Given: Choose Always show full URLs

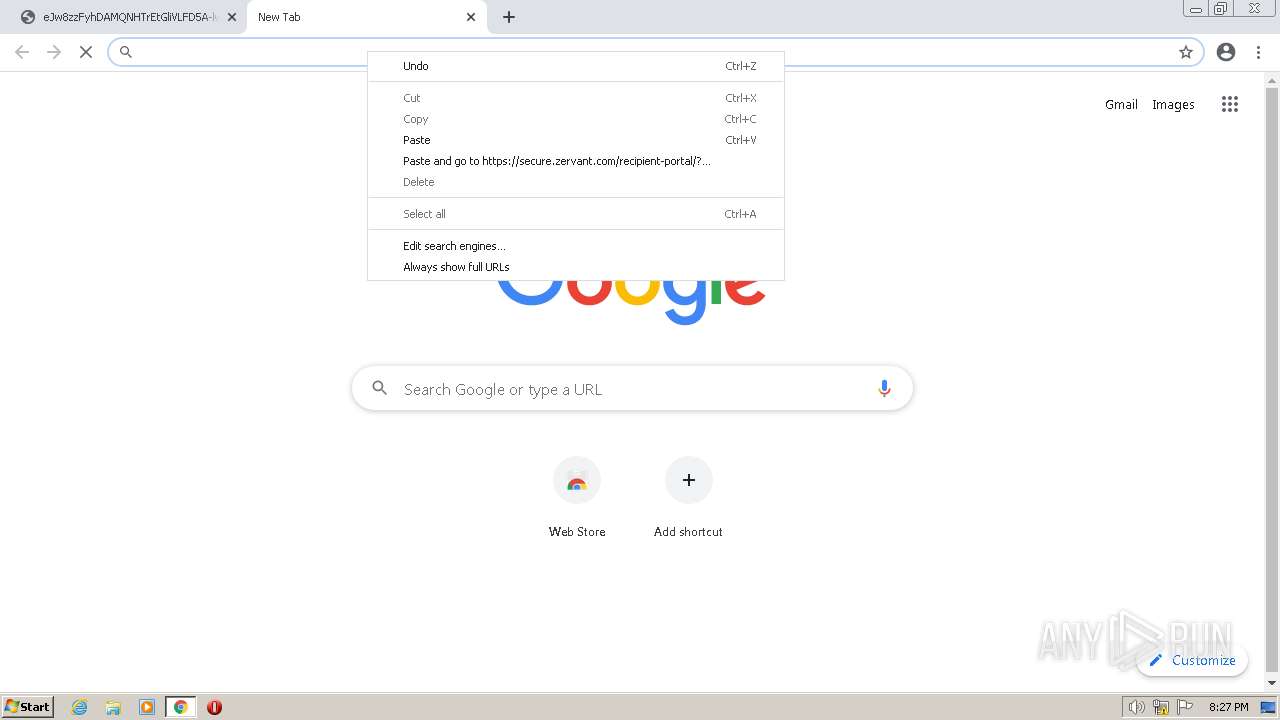Looking at the screenshot, I should click(x=576, y=267).
